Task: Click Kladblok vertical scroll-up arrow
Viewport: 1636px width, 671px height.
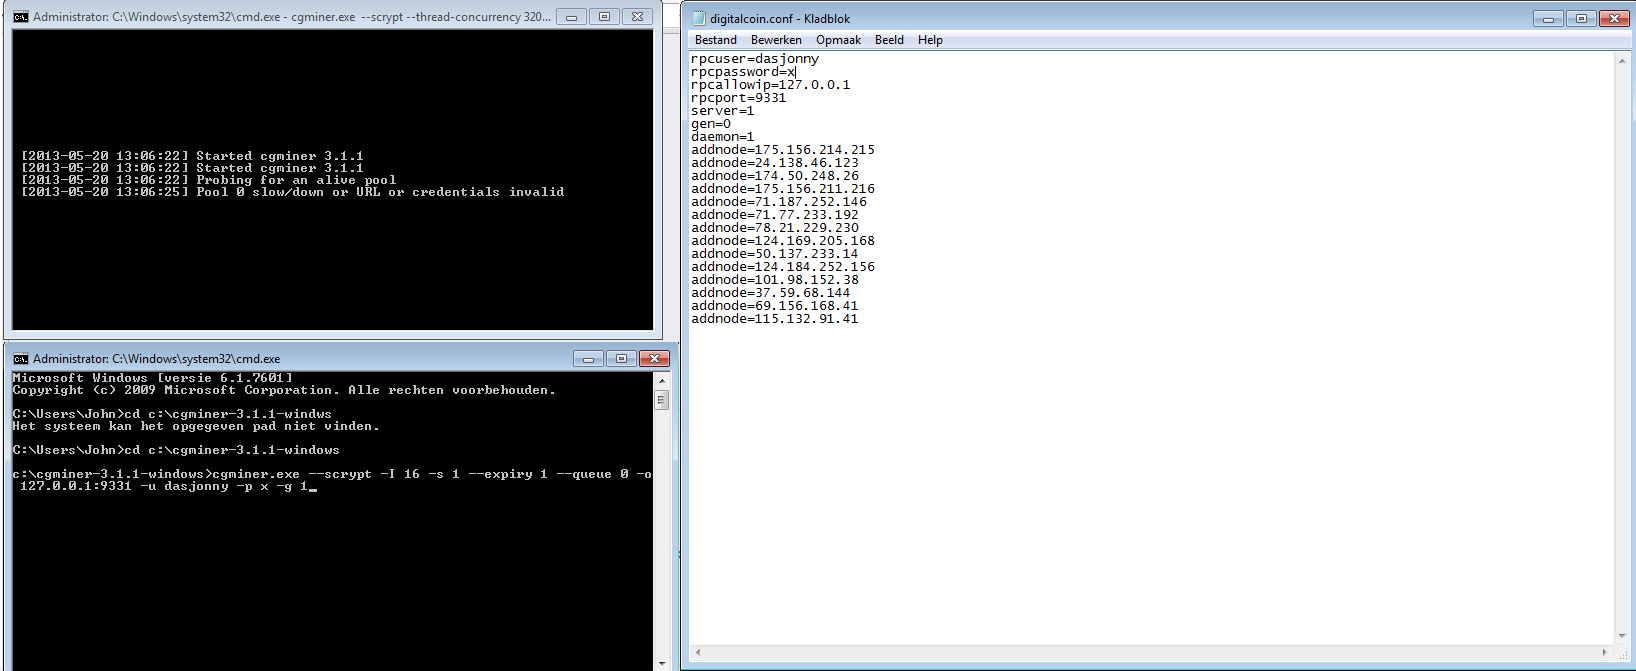Action: tap(1621, 61)
